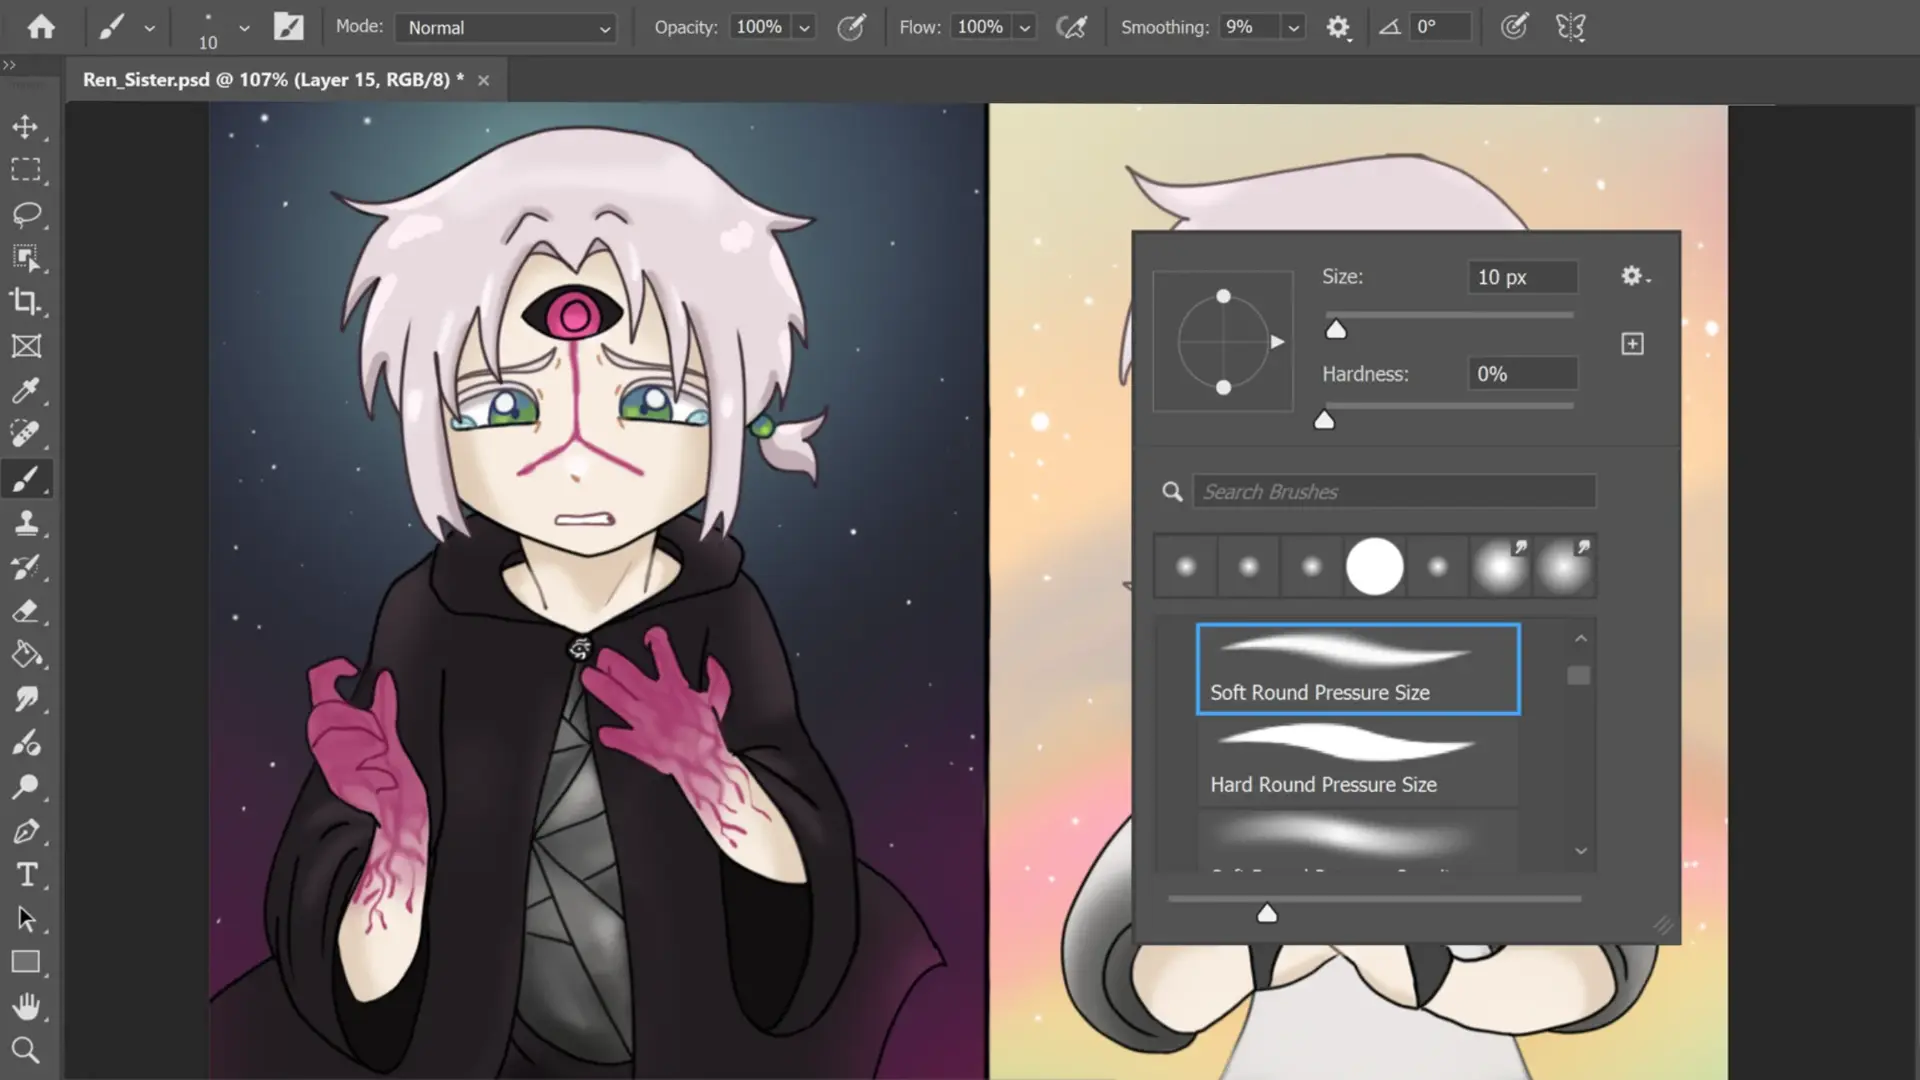Toggle pressure for opacity

(851, 27)
